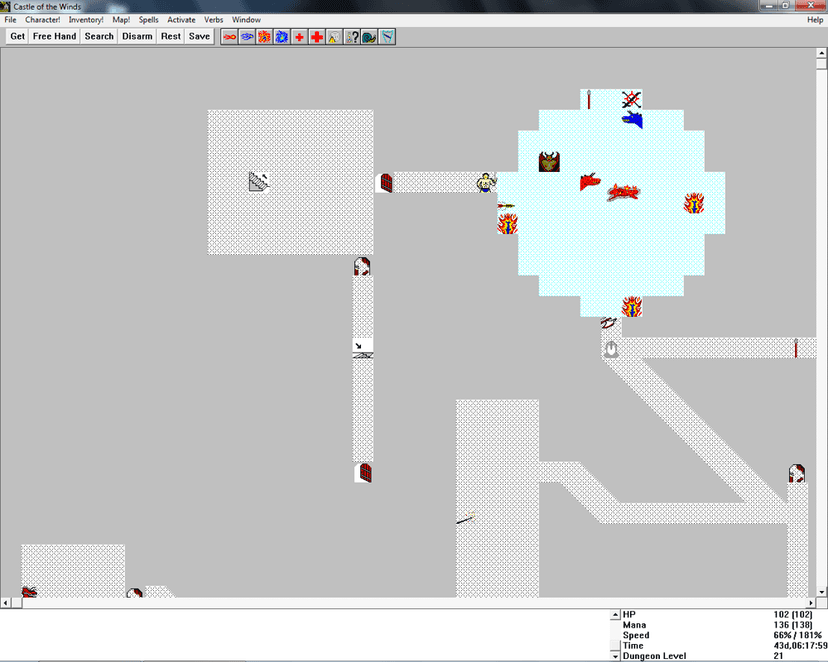Click the arrow item below the player
Image resolution: width=828 pixels, height=662 pixels.
point(506,205)
